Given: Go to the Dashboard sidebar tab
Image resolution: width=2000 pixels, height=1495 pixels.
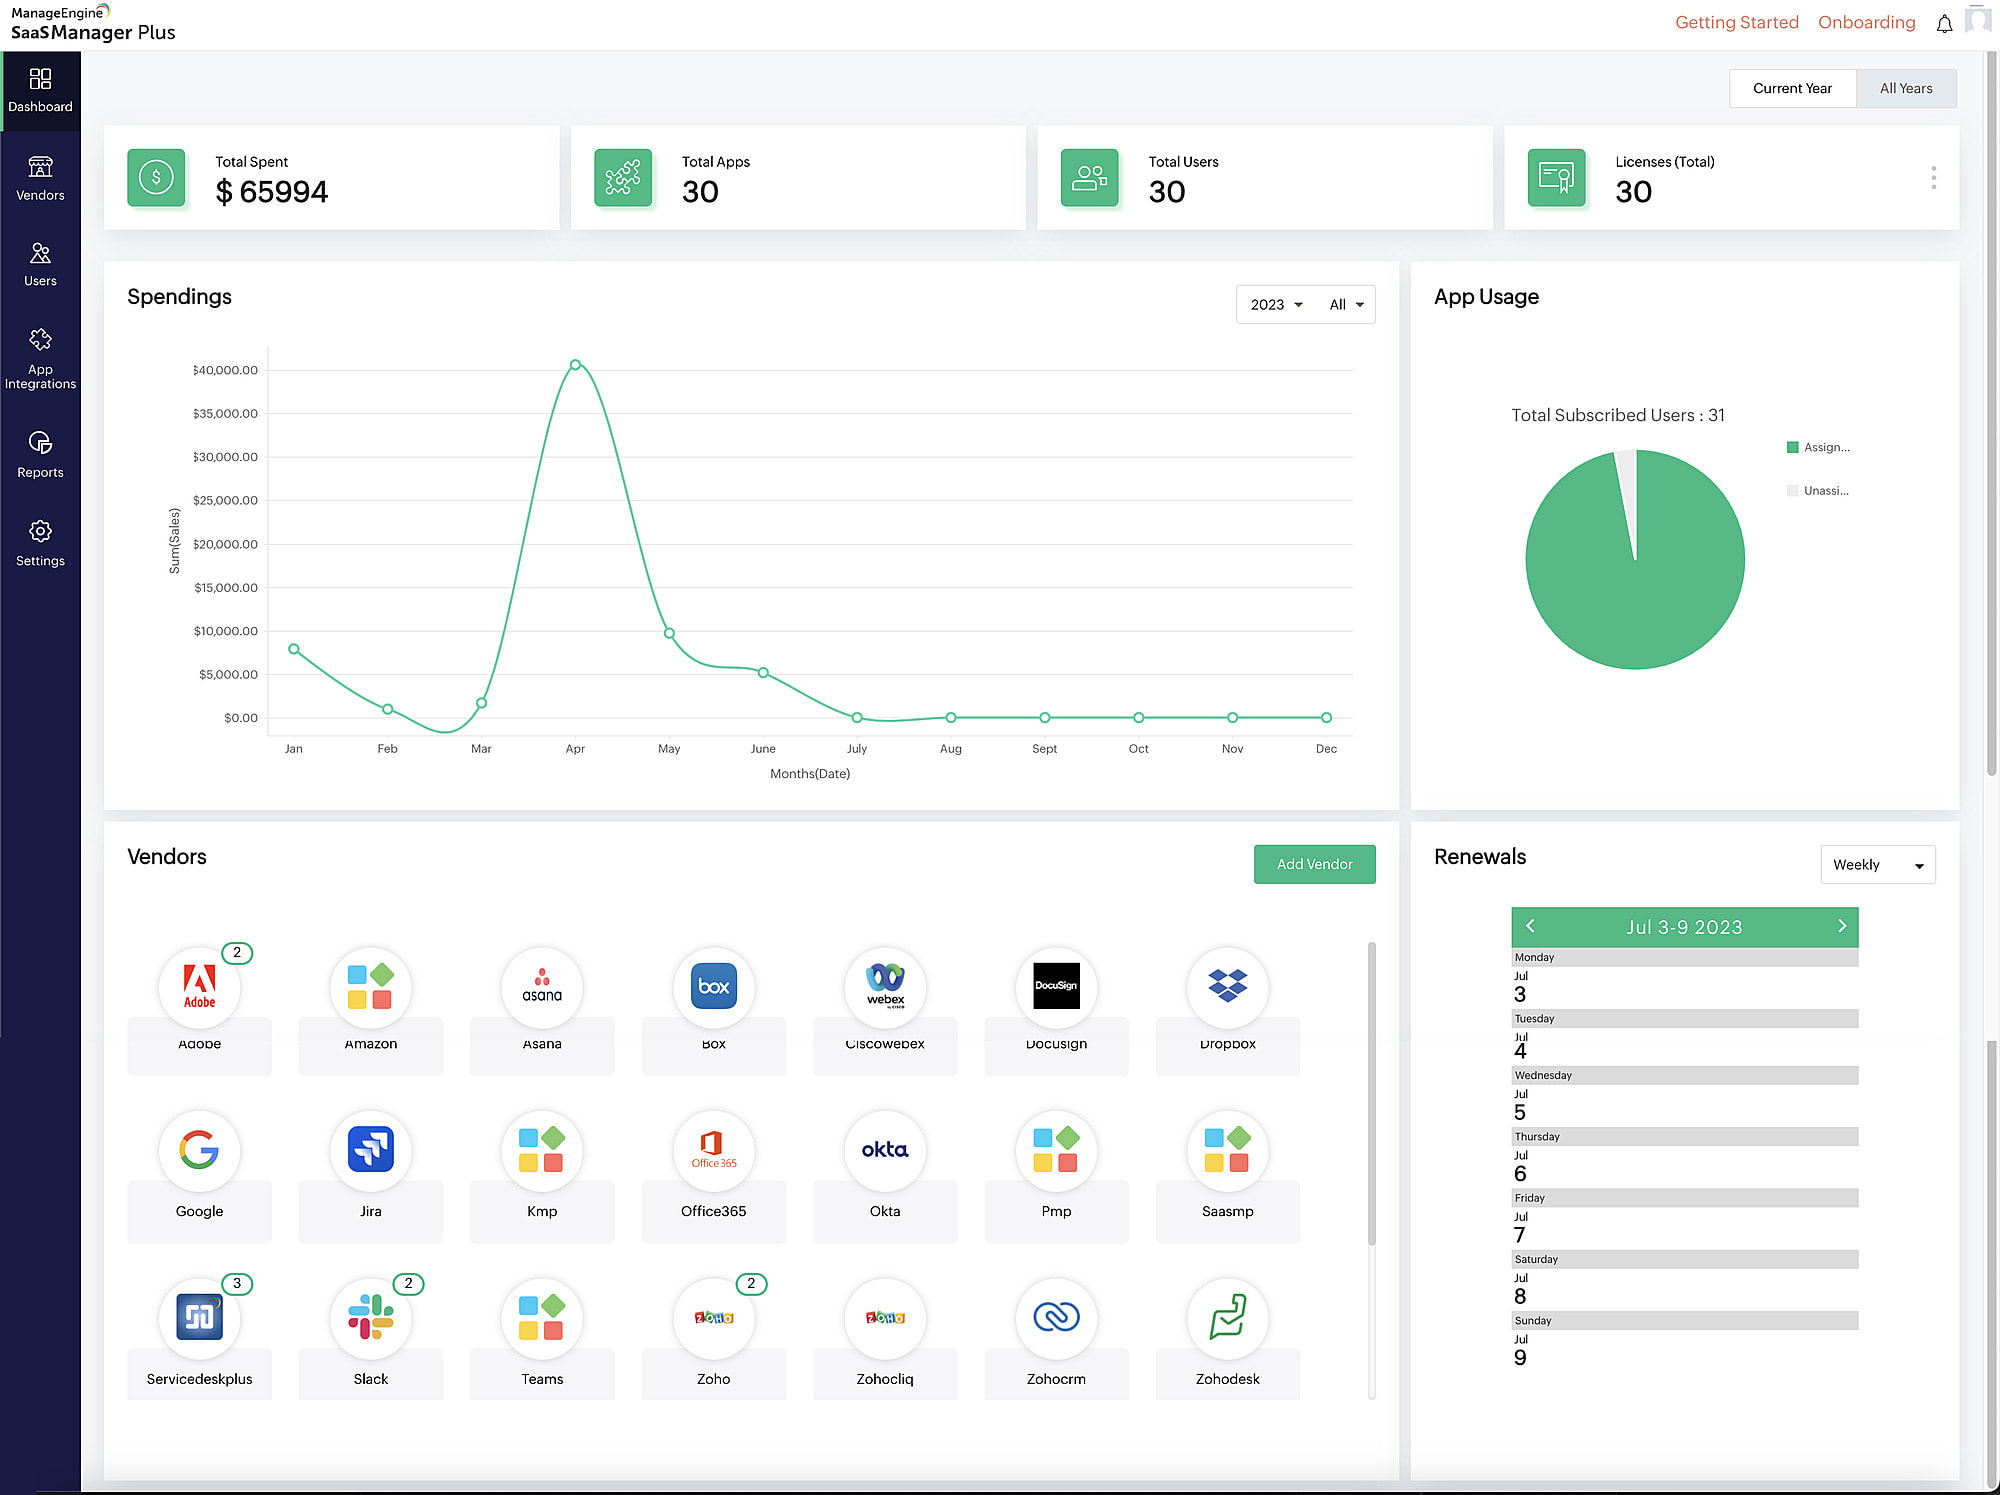Looking at the screenshot, I should pyautogui.click(x=40, y=90).
